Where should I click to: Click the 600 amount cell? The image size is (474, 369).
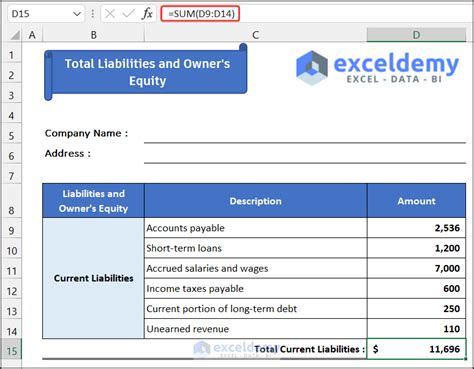click(416, 288)
